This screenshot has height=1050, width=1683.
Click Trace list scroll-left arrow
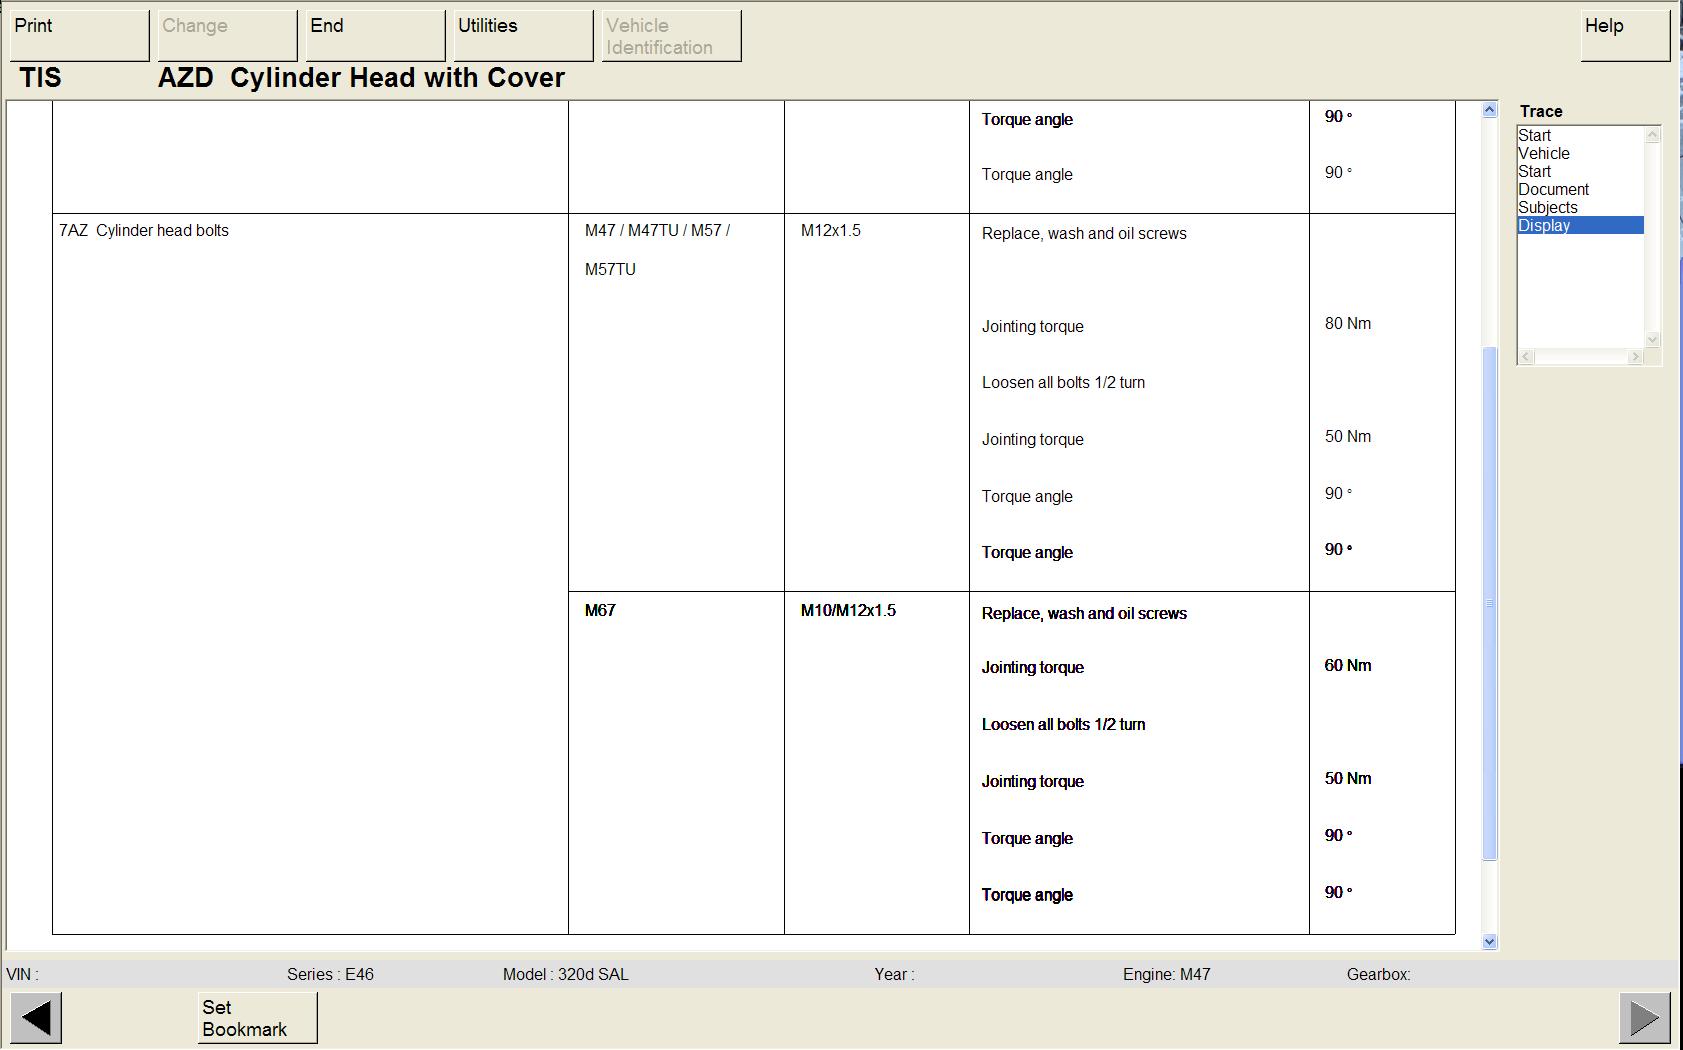[1526, 356]
